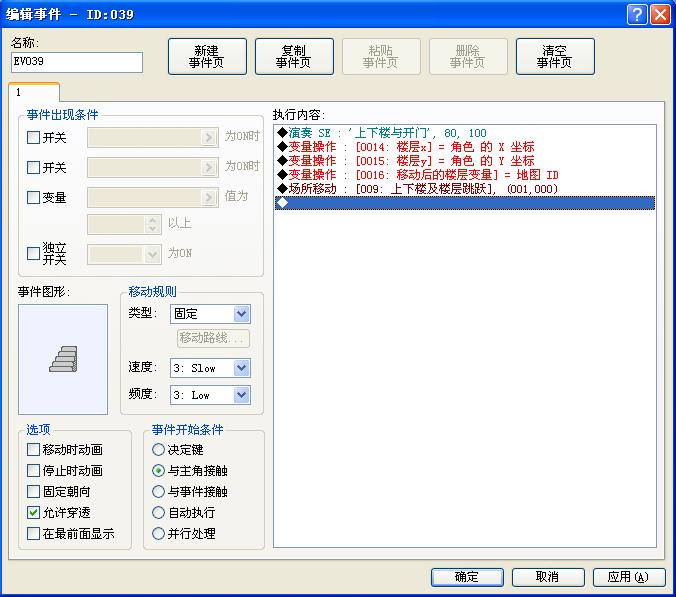Viewport: 676px width, 597px height.
Task: Enable the 独立开关 condition checkbox
Action: 33,253
